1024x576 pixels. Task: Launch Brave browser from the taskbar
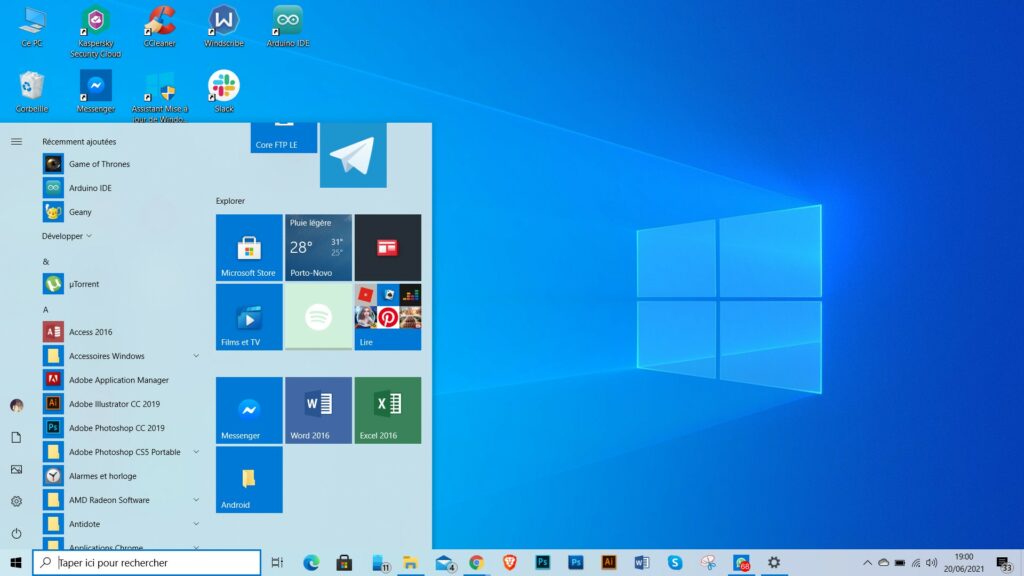[510, 562]
